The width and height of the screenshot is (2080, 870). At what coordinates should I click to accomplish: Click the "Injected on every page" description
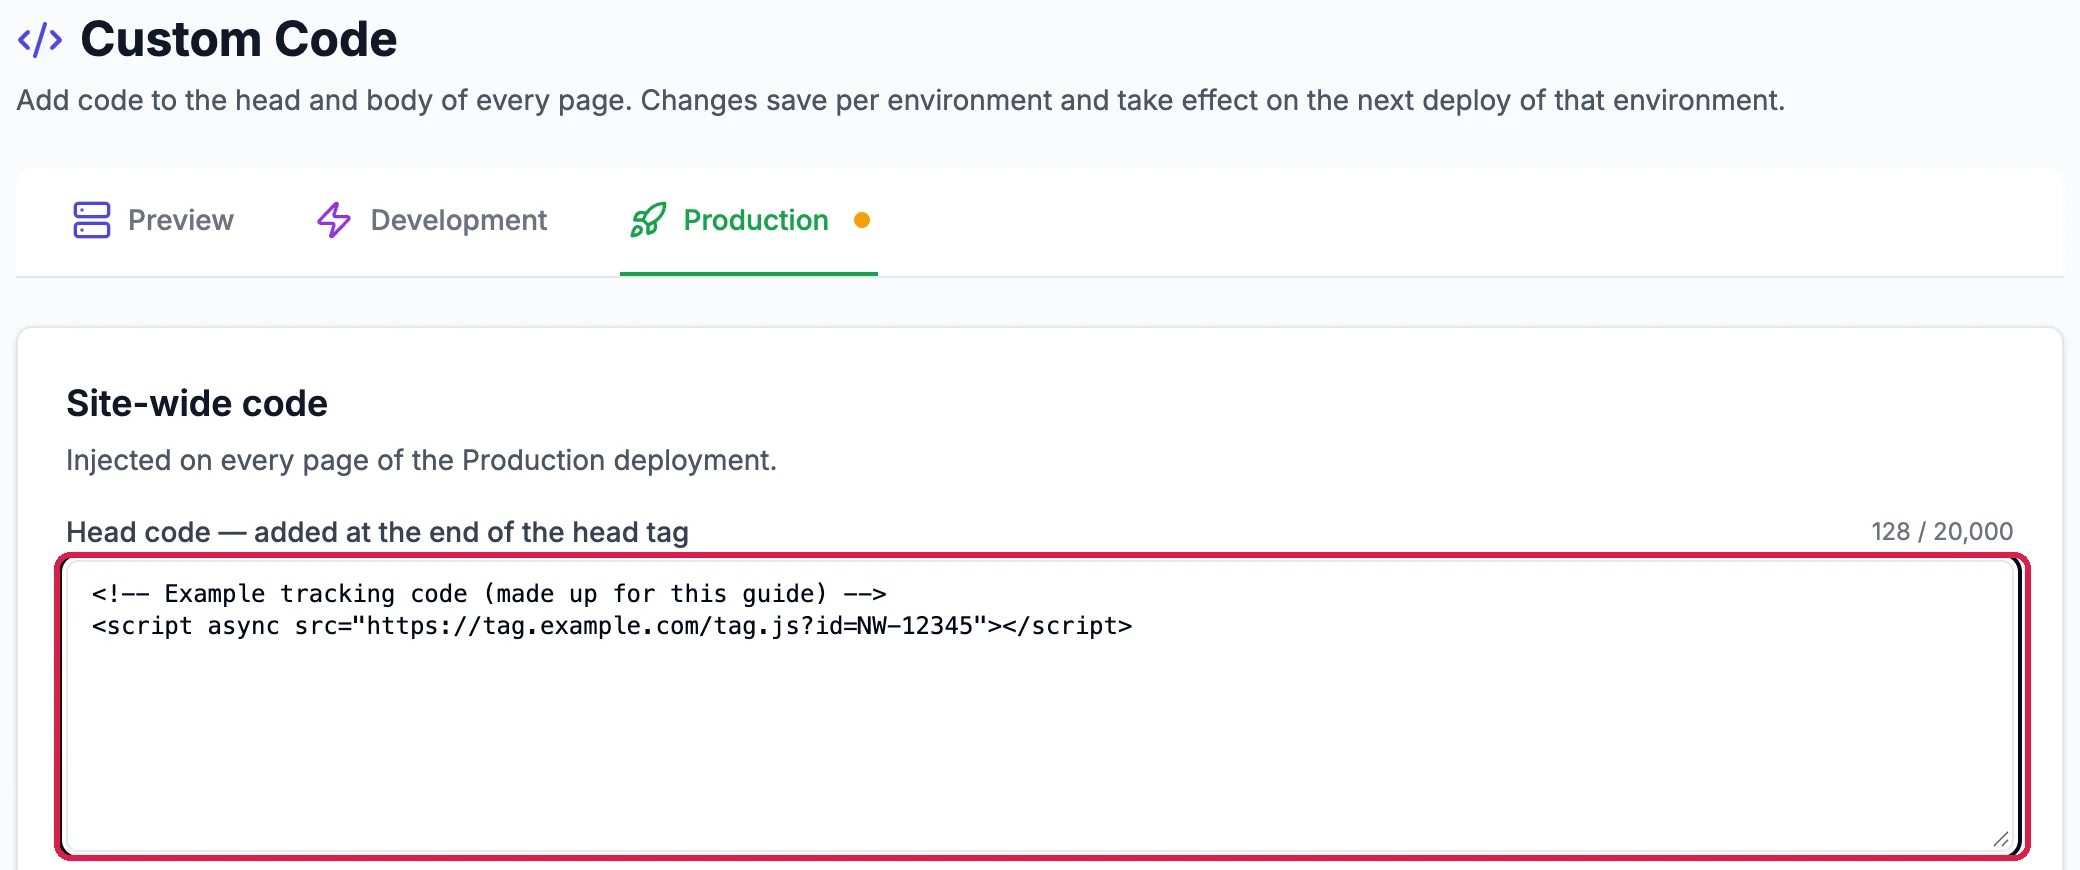pos(421,460)
